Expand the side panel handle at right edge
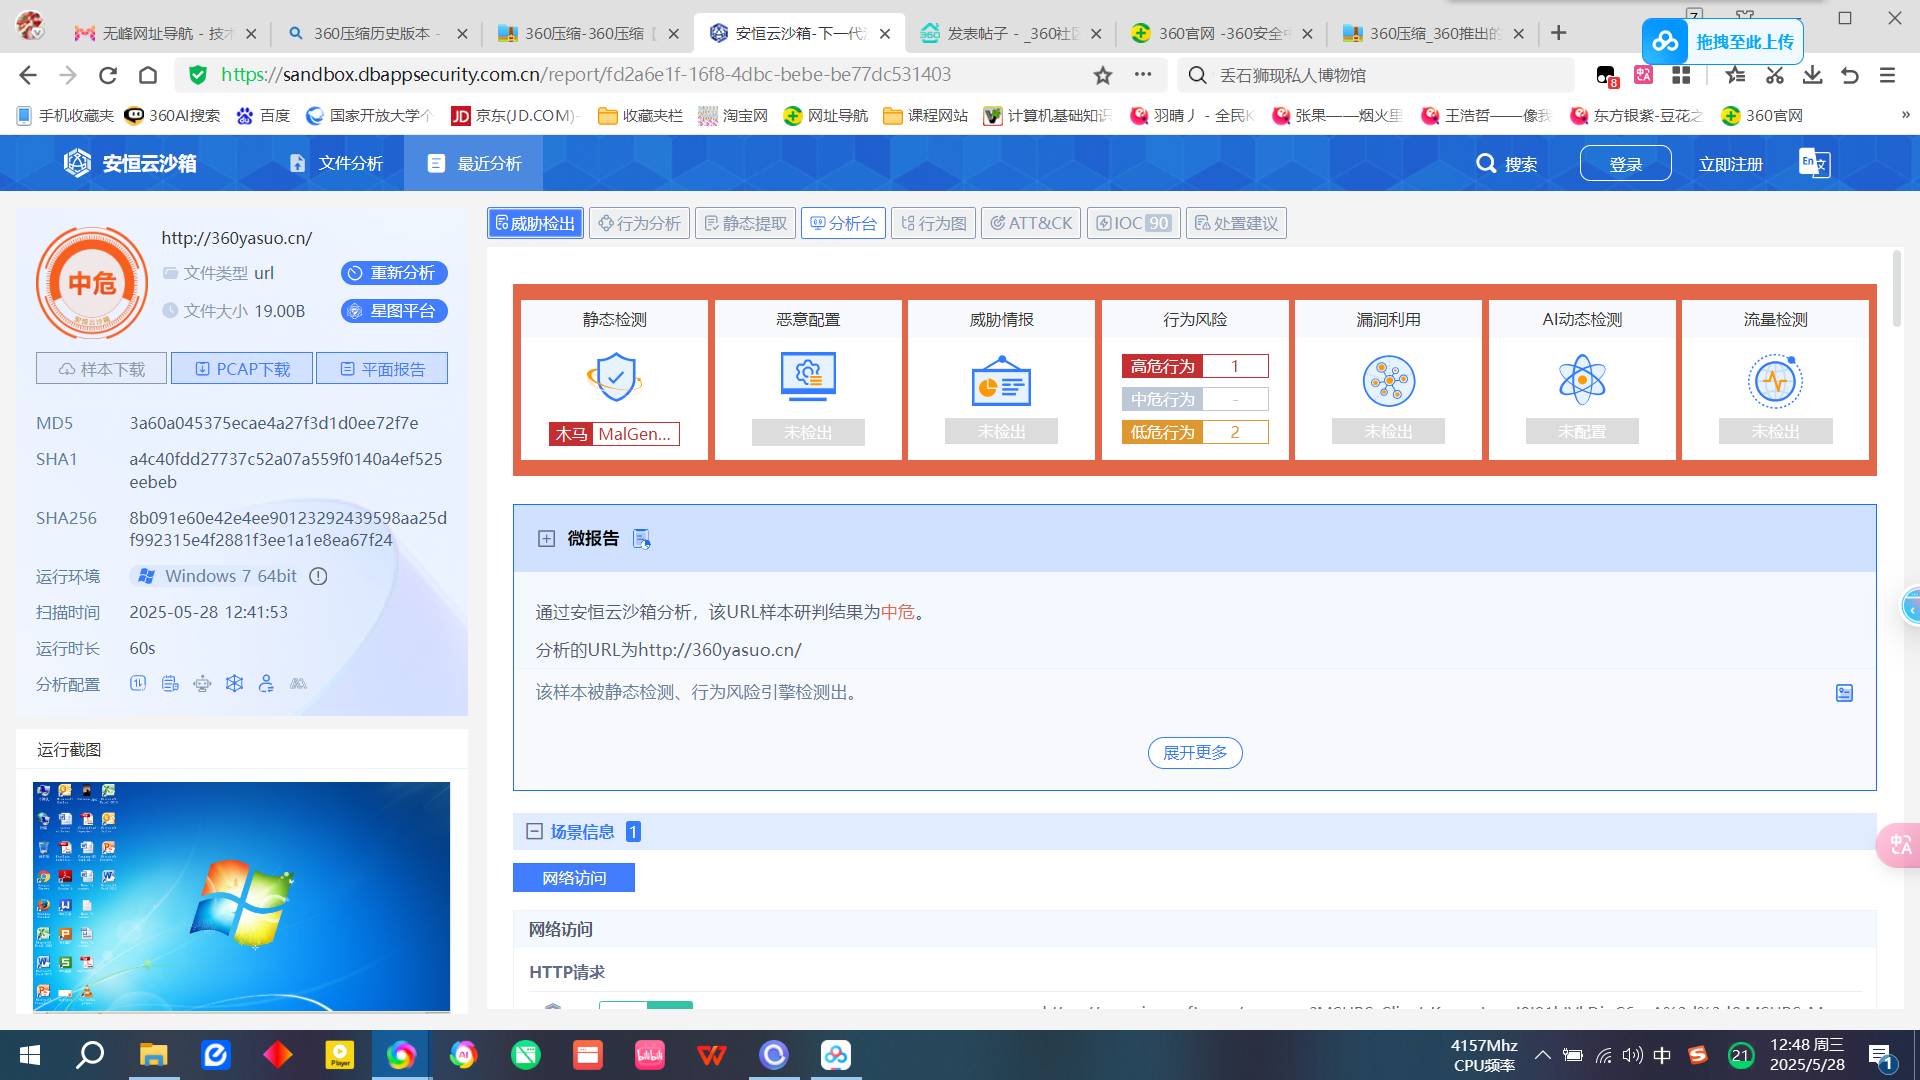This screenshot has width=1920, height=1080. [x=1911, y=606]
